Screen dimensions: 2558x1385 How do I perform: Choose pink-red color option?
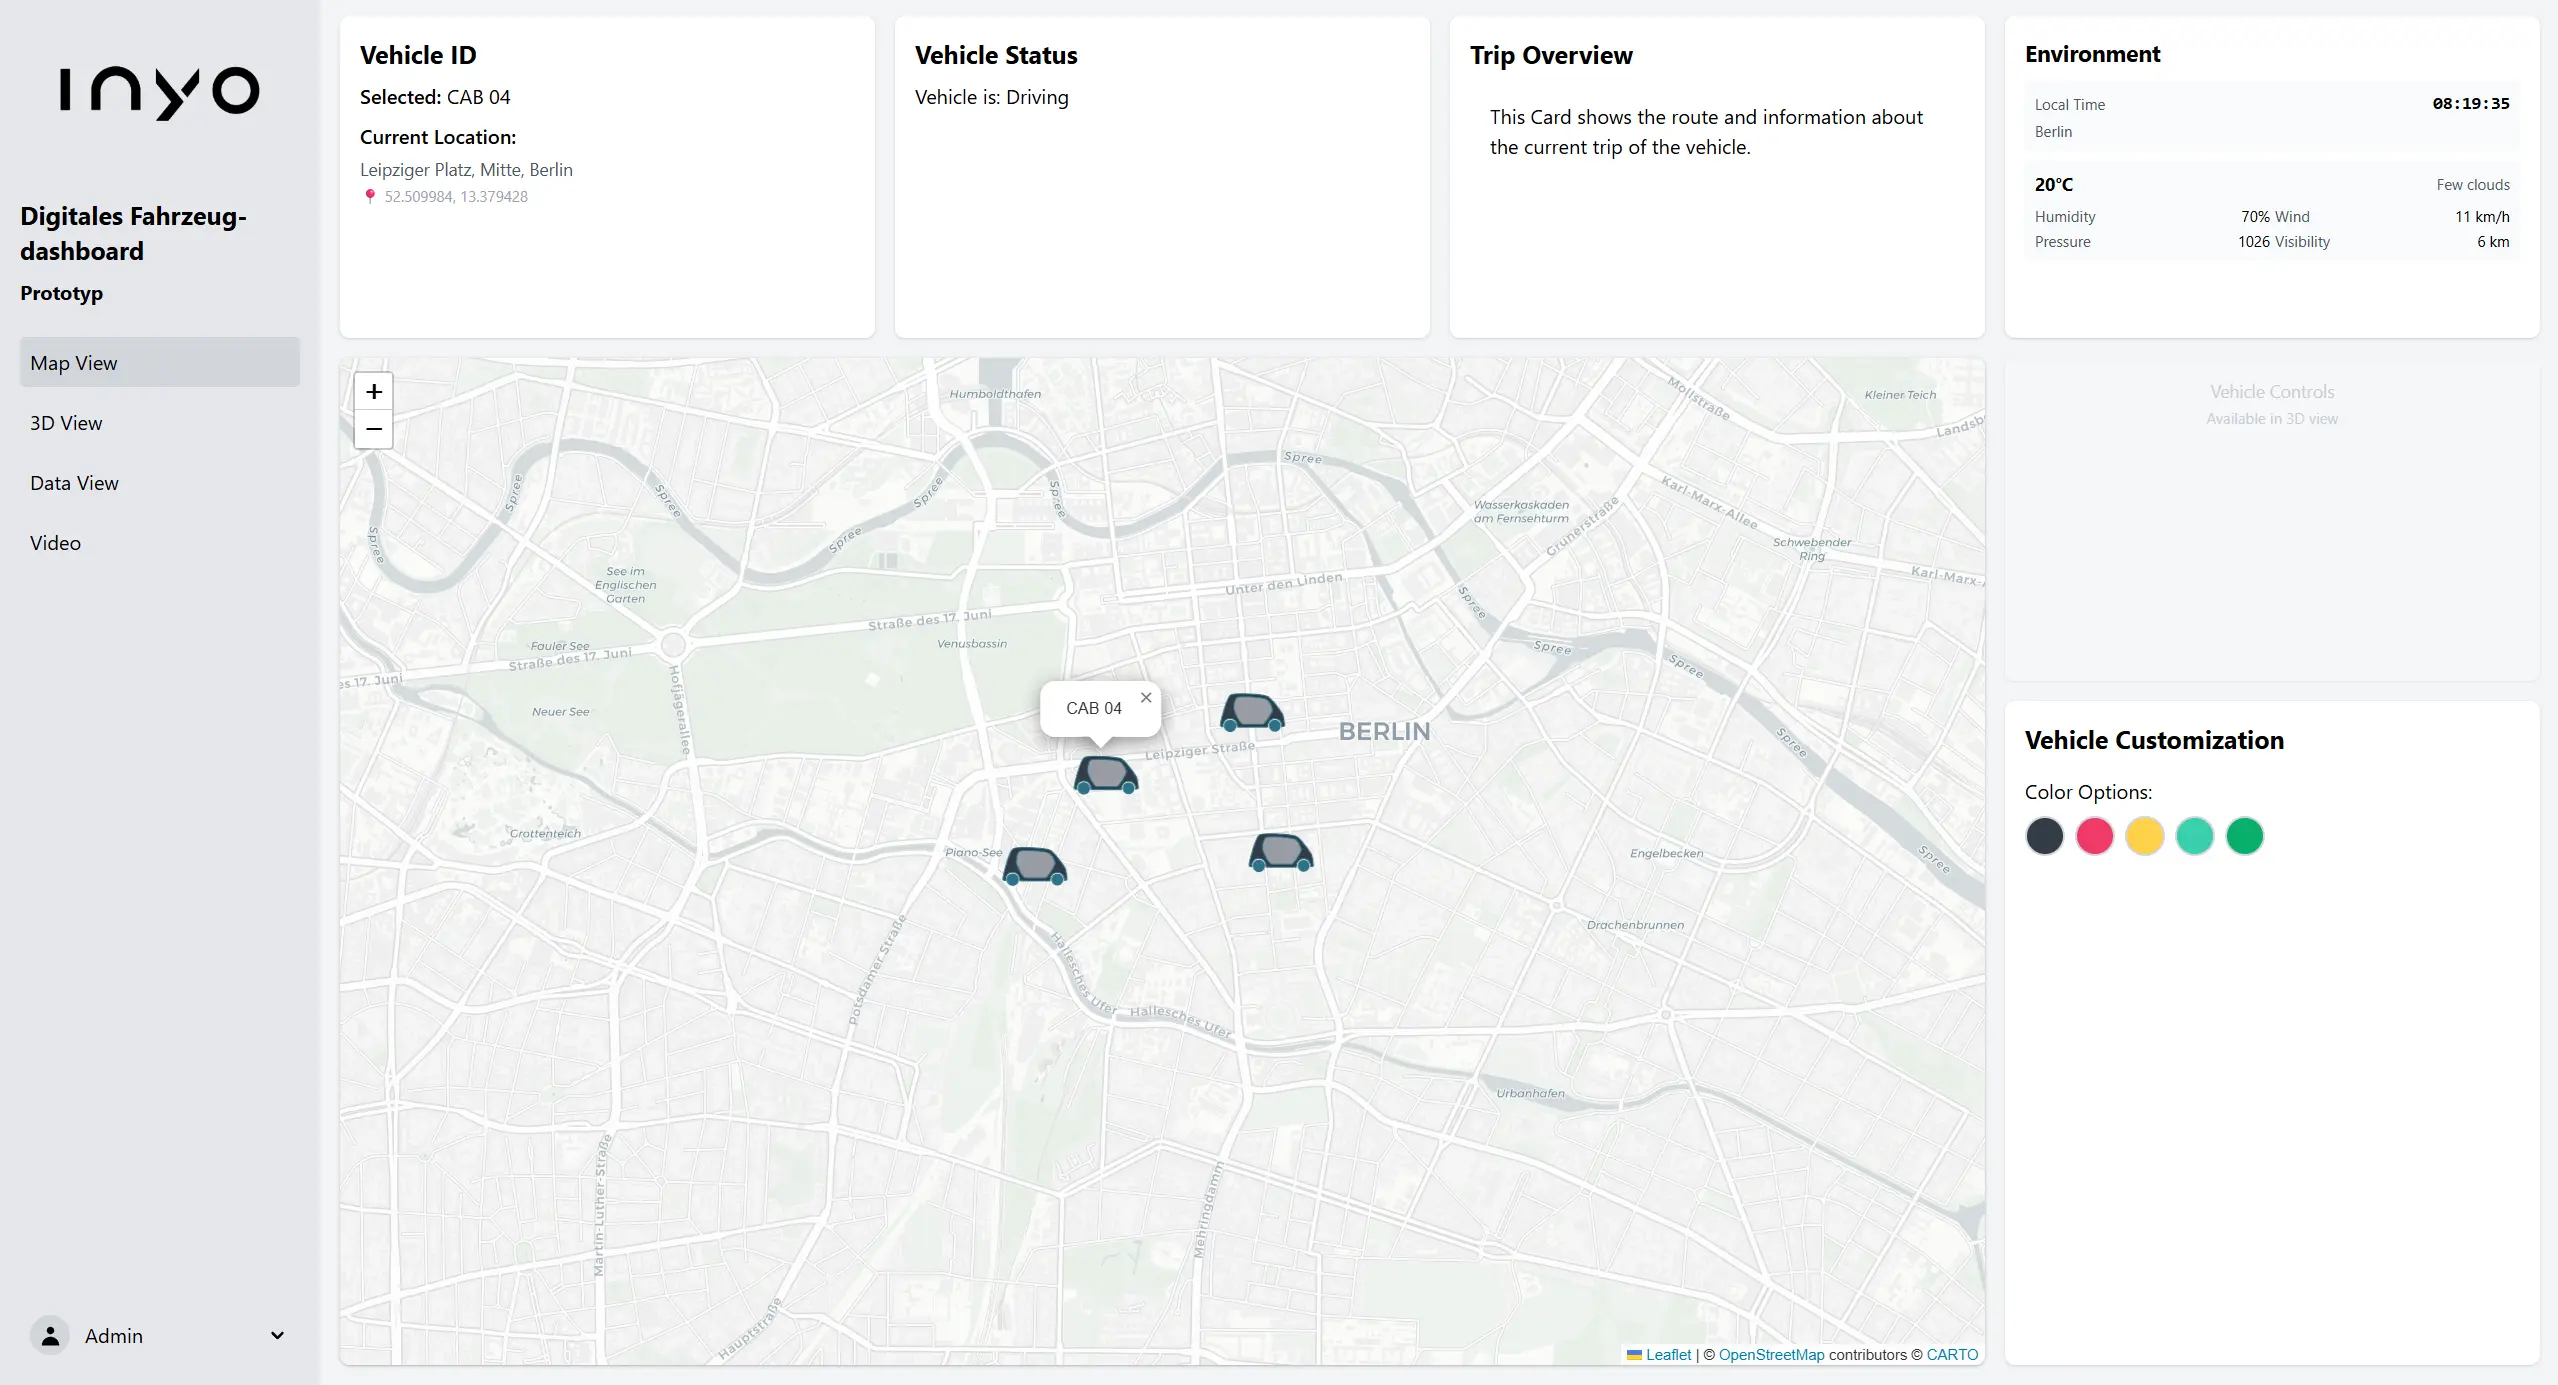(x=2095, y=836)
